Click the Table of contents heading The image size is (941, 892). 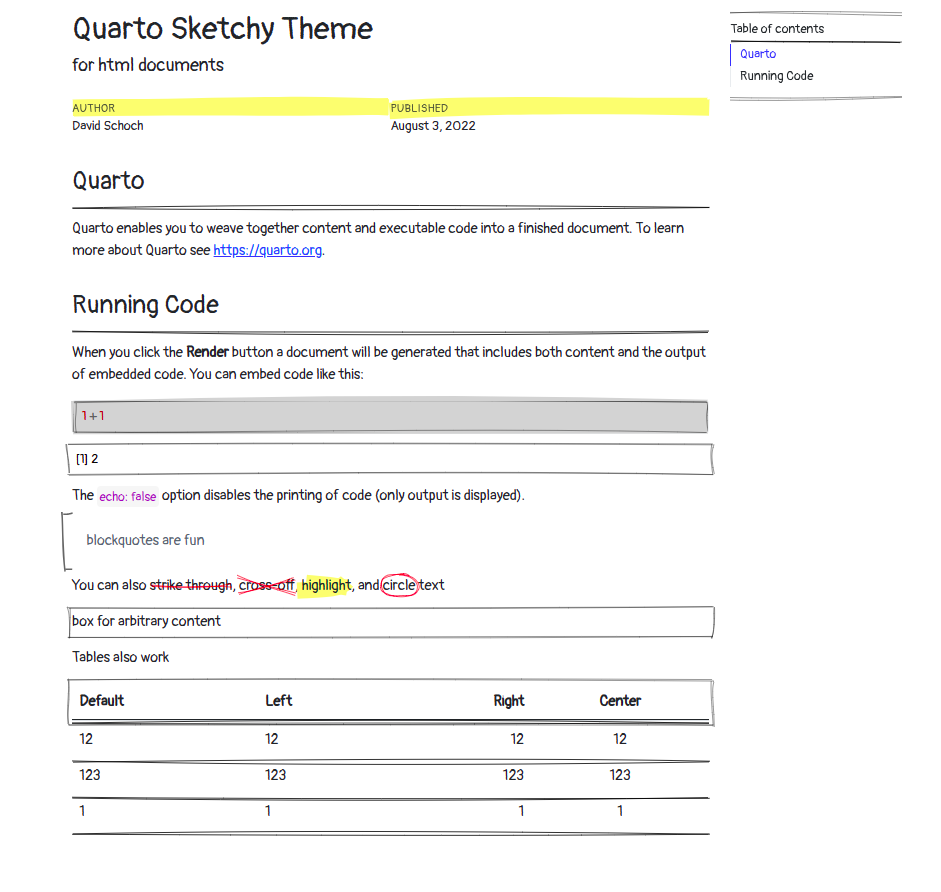[x=777, y=29]
